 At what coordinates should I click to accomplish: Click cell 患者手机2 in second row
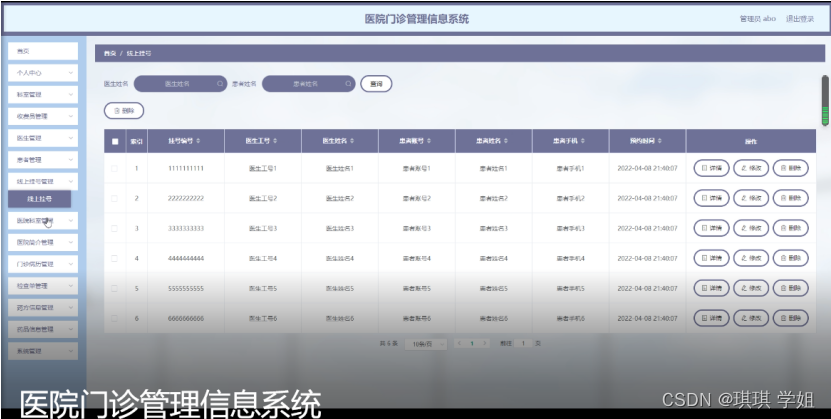point(570,198)
